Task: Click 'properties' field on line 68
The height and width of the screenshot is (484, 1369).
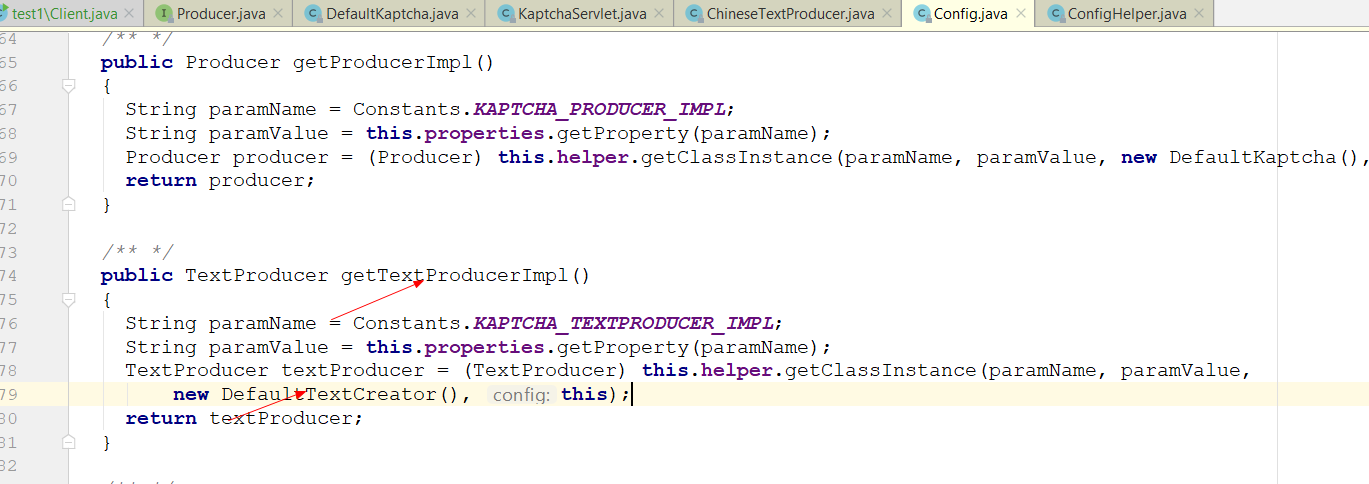Action: (x=484, y=133)
